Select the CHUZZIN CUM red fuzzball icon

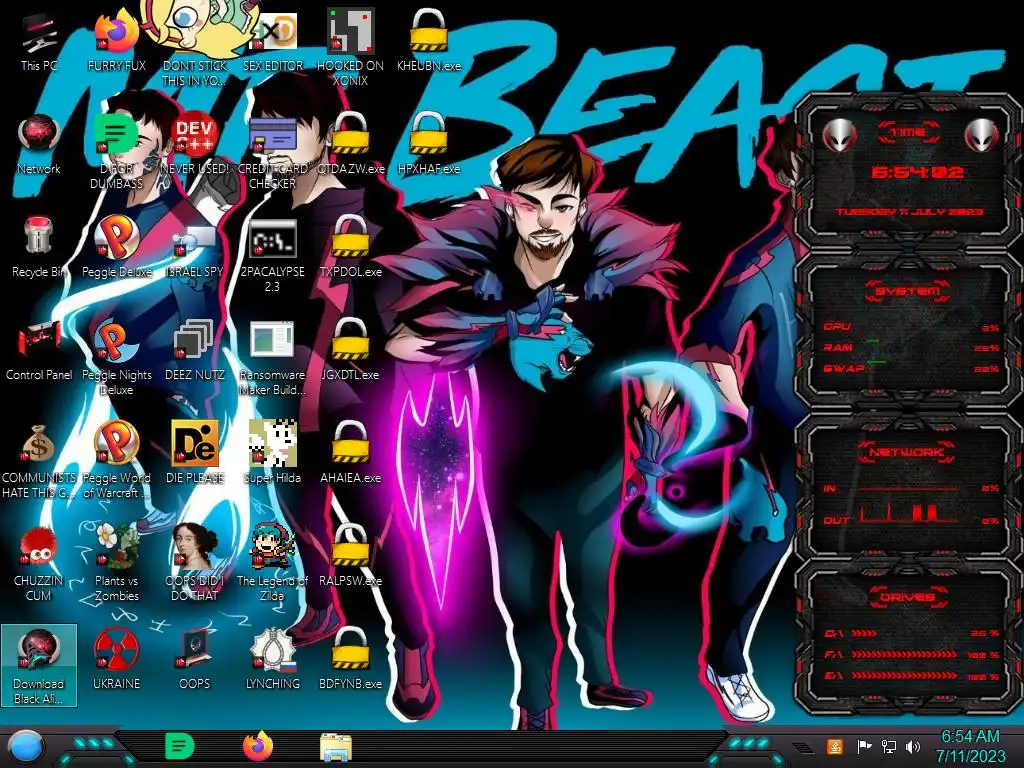point(39,563)
